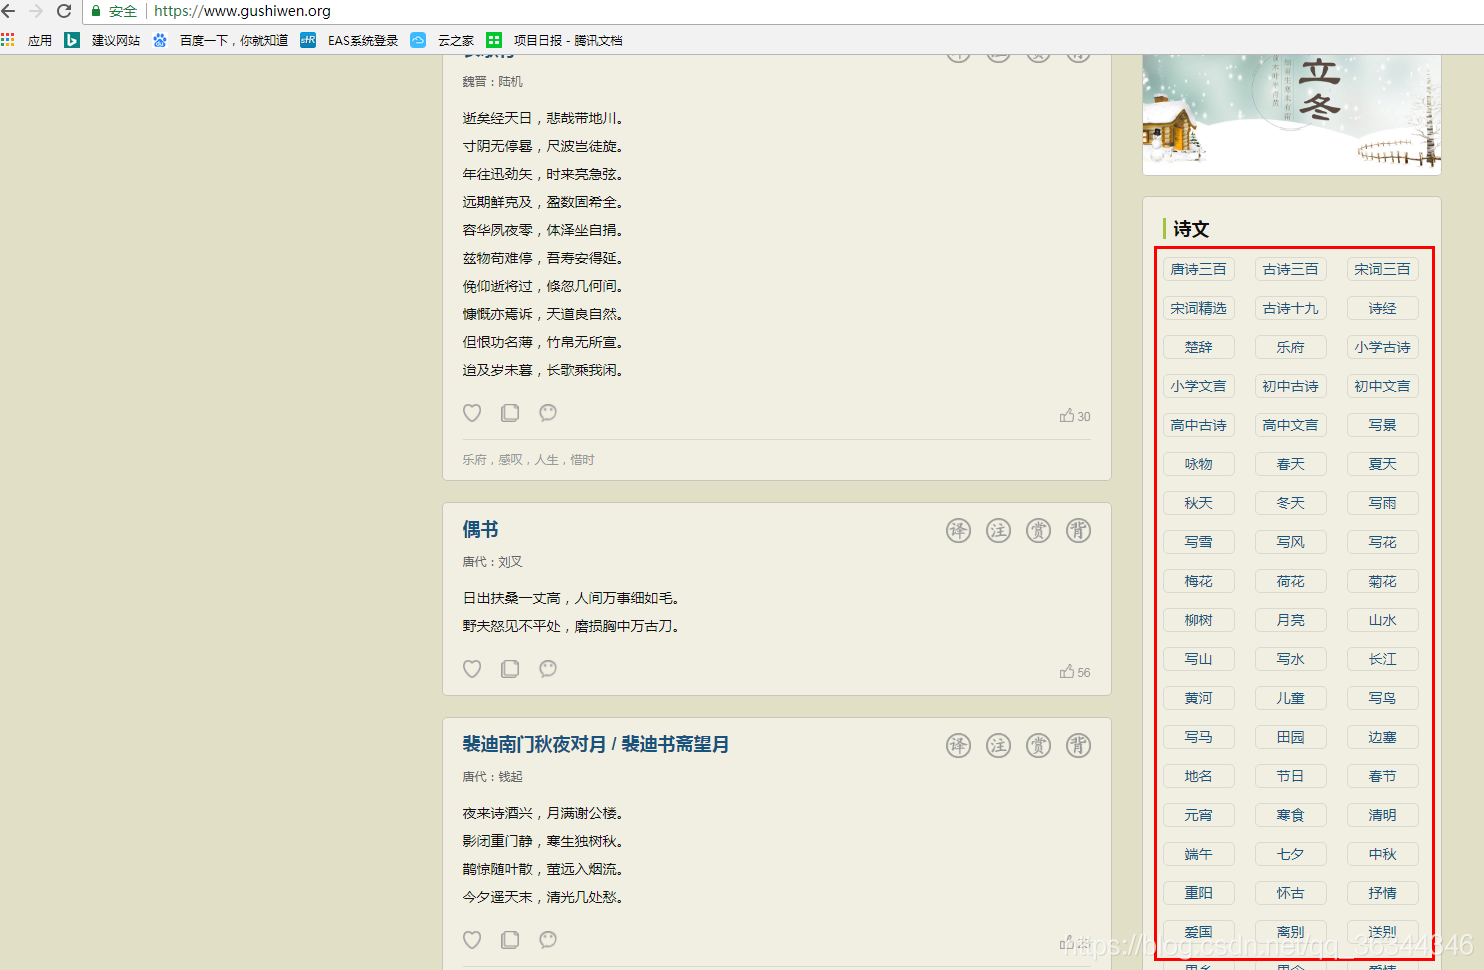Image resolution: width=1484 pixels, height=970 pixels.
Task: Open author 刘叉 page
Action: point(510,562)
